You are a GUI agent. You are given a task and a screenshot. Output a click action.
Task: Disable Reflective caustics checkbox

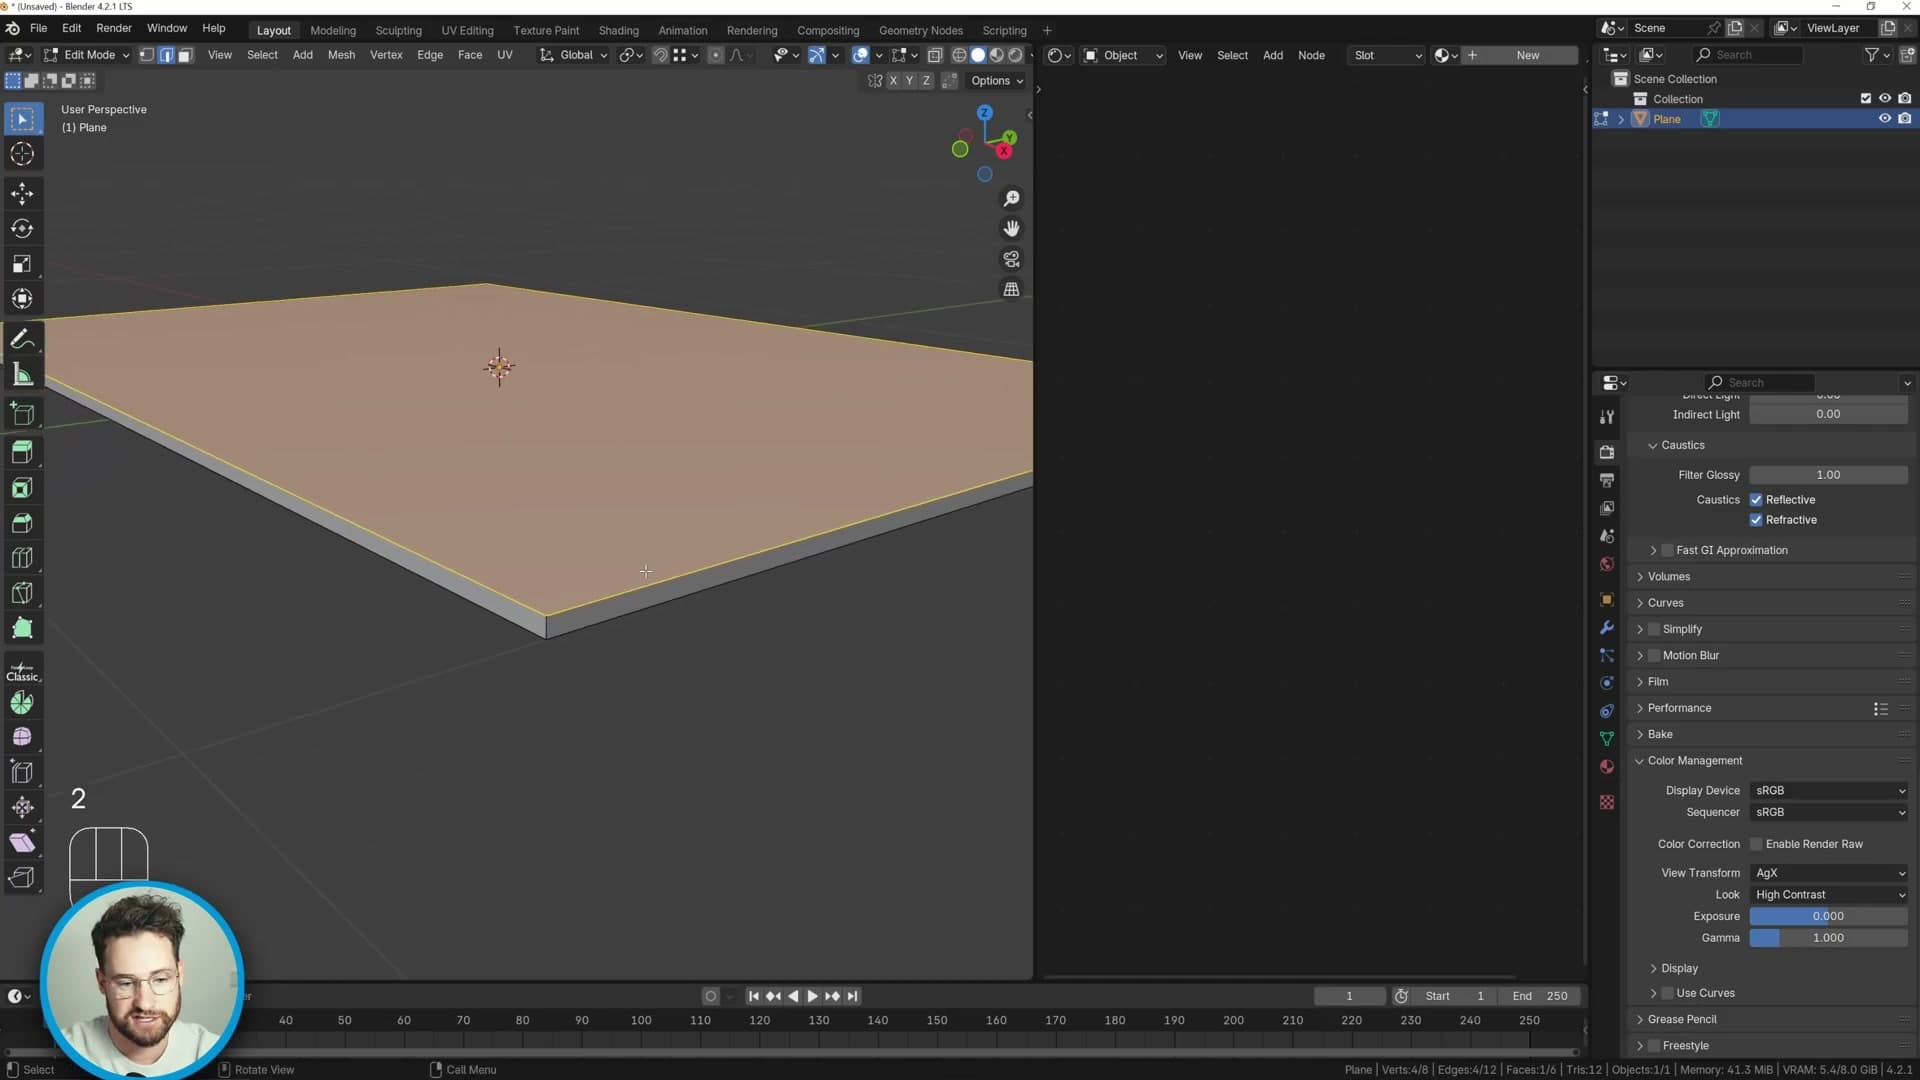click(1756, 500)
